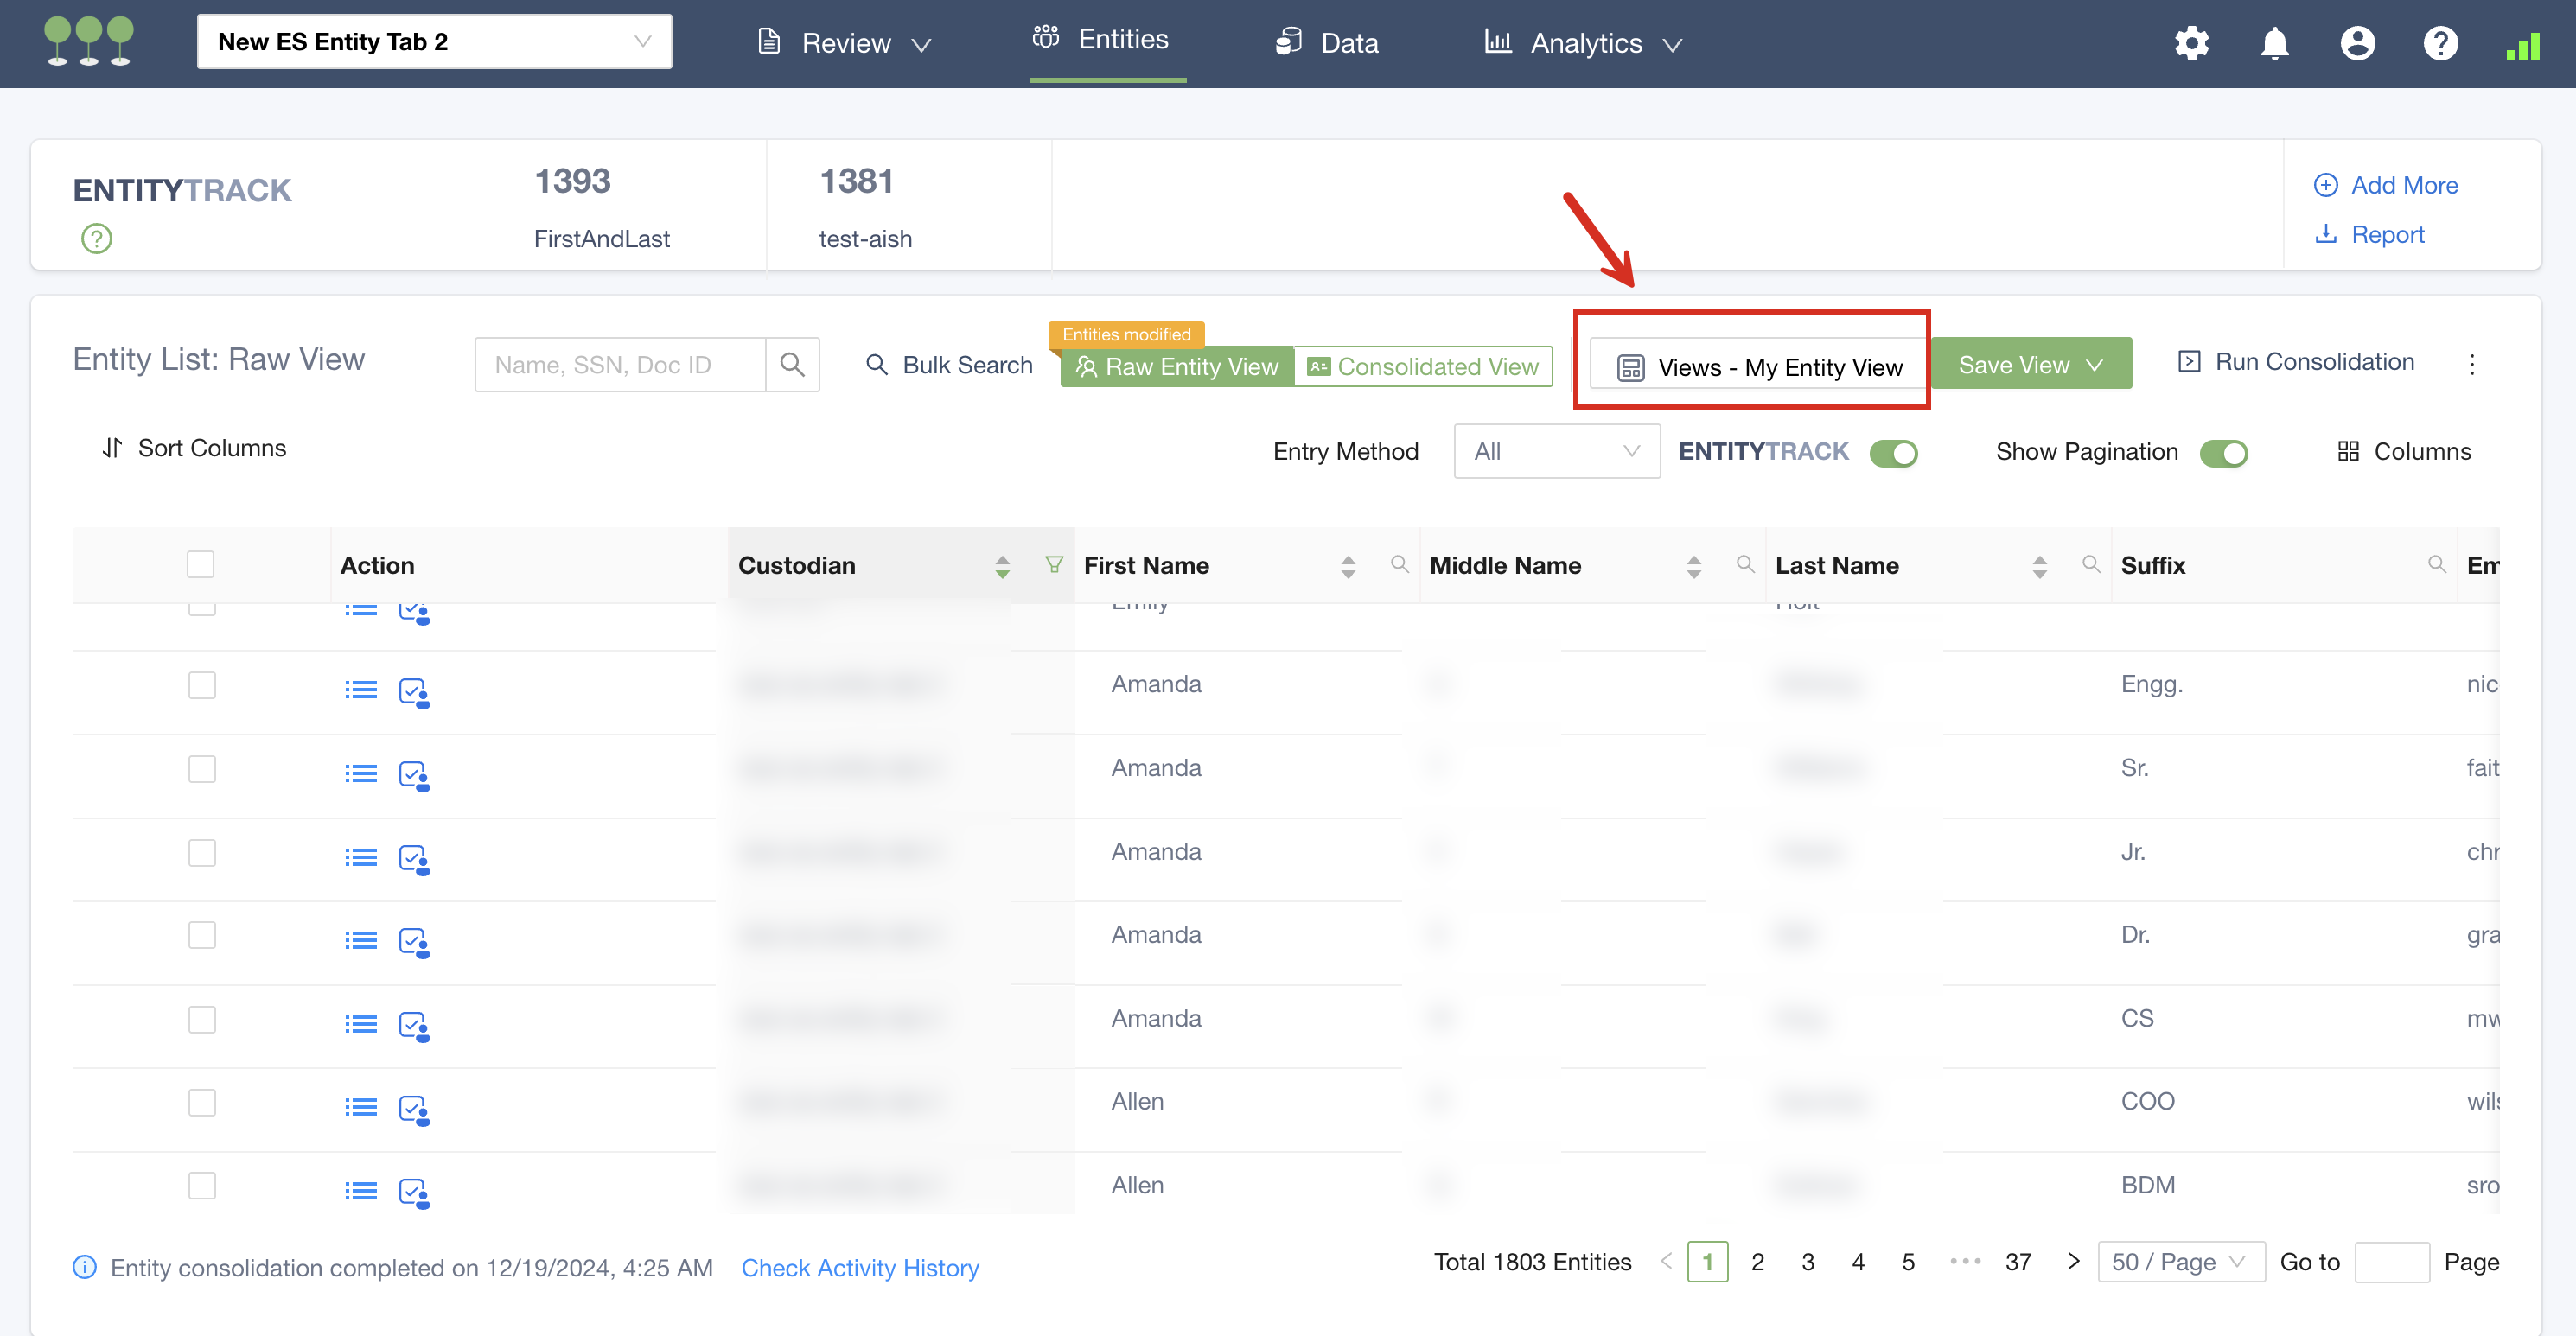
Task: Toggle the ENTITYTRACK switch off
Action: pos(1893,452)
